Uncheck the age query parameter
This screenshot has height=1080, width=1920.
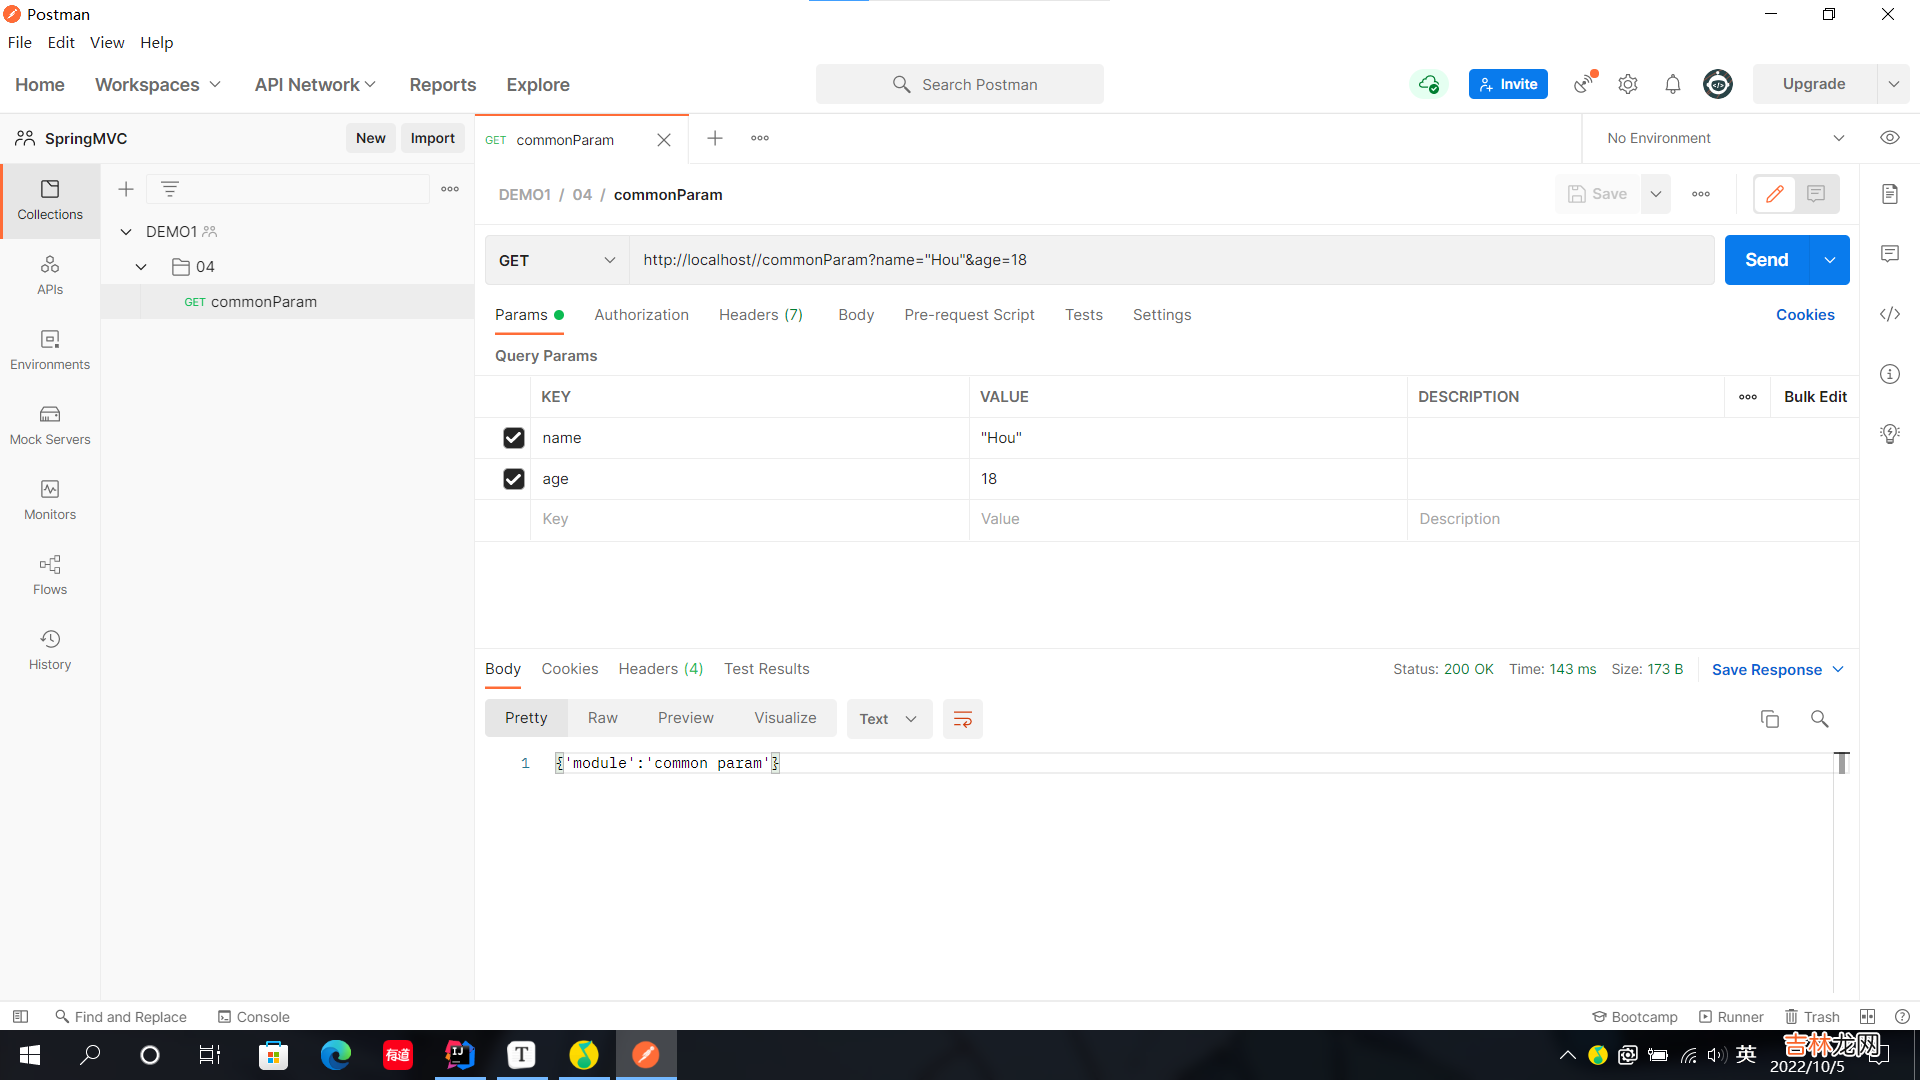513,479
